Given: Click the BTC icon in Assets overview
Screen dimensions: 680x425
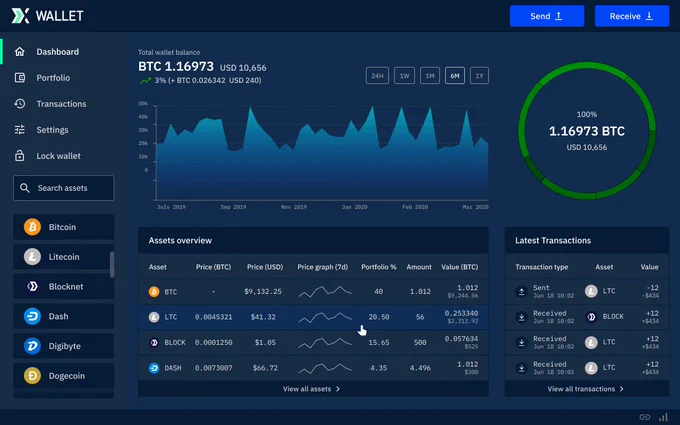Looking at the screenshot, I should (x=154, y=291).
